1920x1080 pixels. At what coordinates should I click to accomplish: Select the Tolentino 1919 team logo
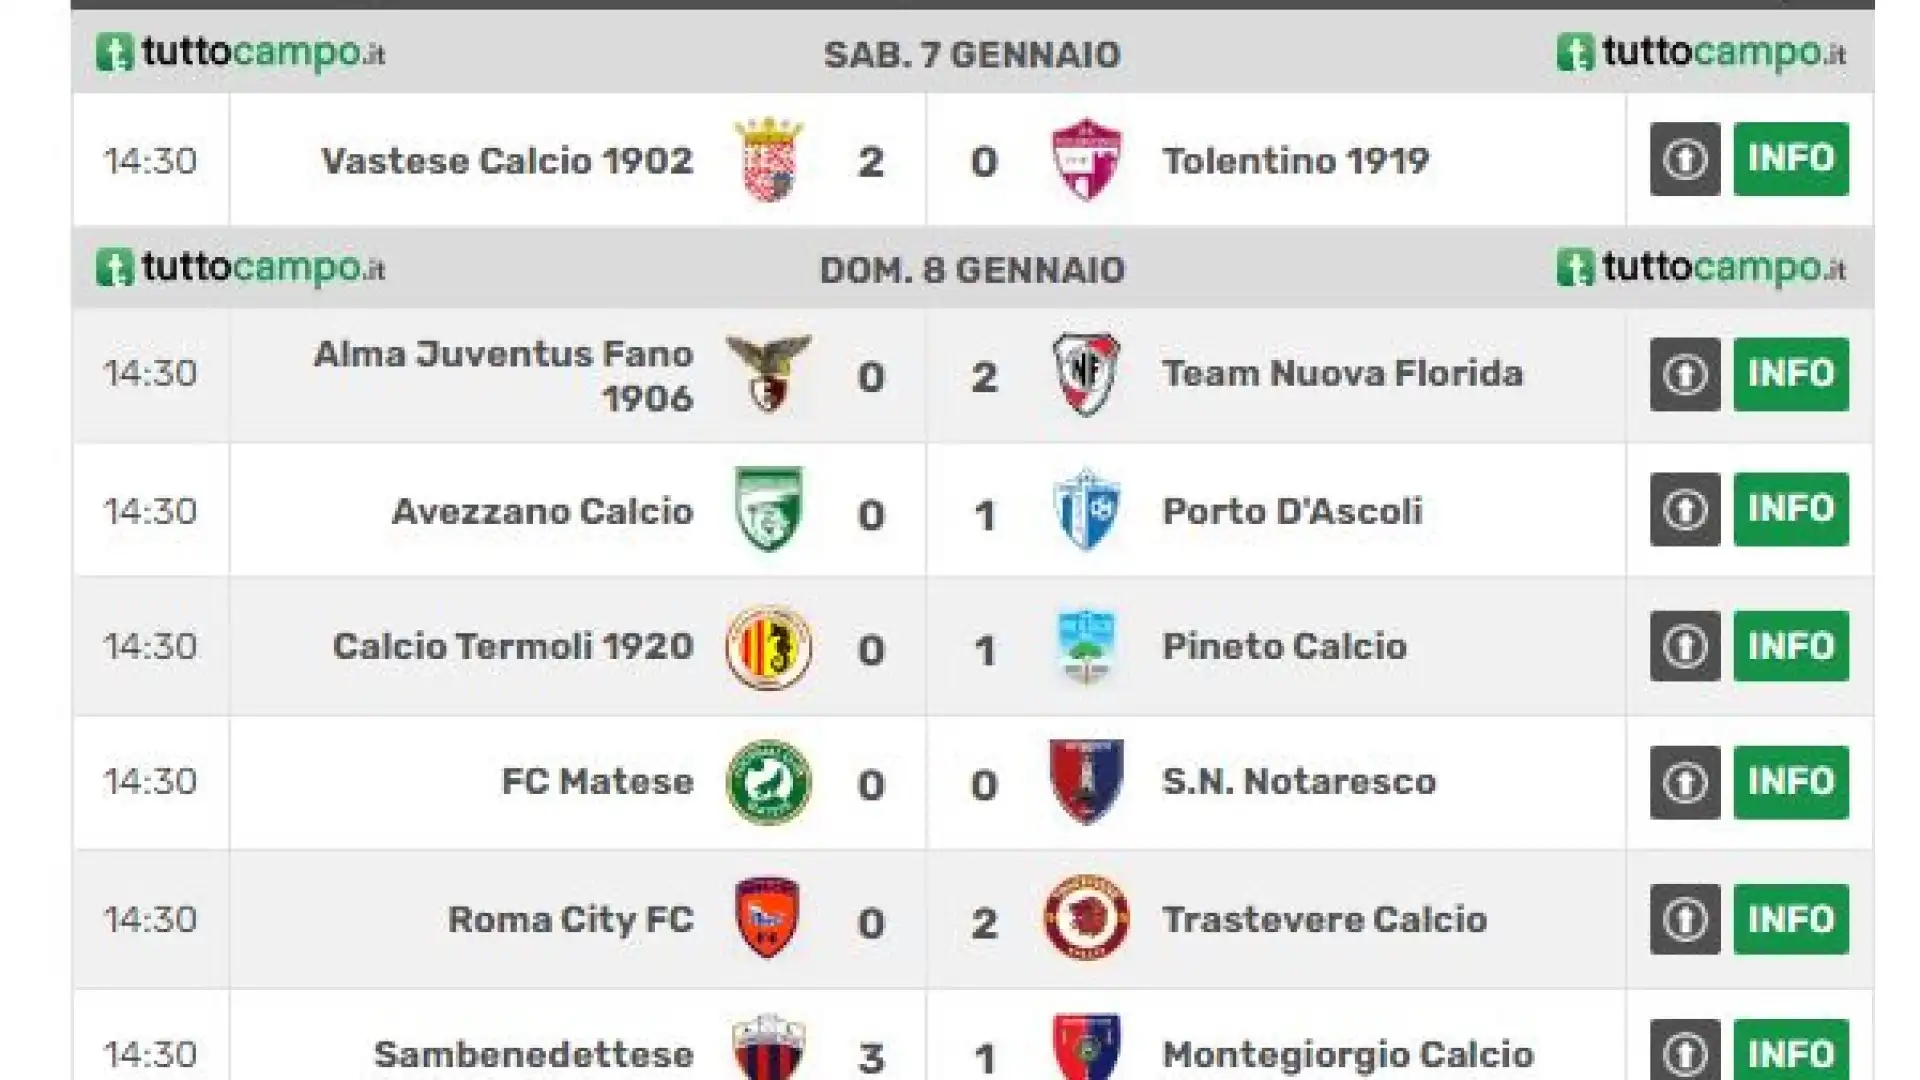point(1087,160)
